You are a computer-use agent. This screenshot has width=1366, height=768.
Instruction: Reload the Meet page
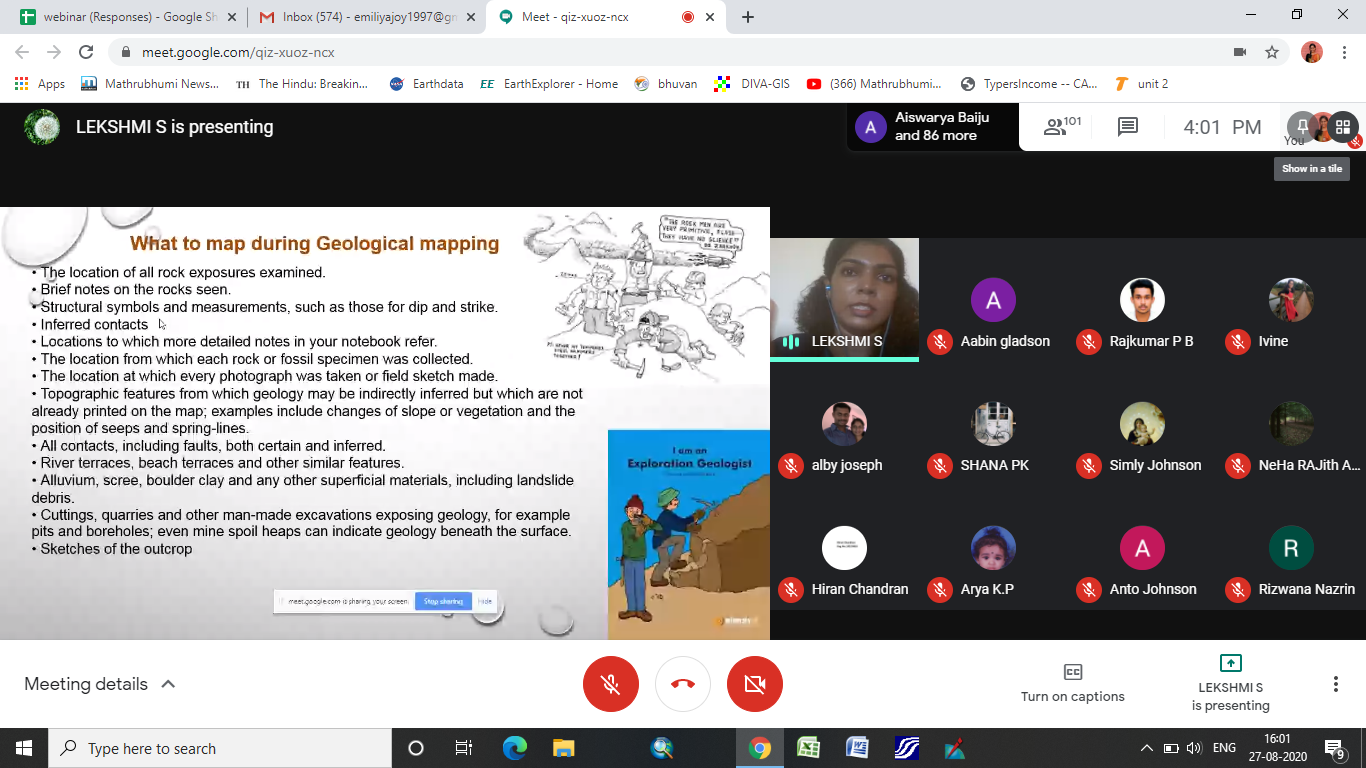(x=86, y=52)
